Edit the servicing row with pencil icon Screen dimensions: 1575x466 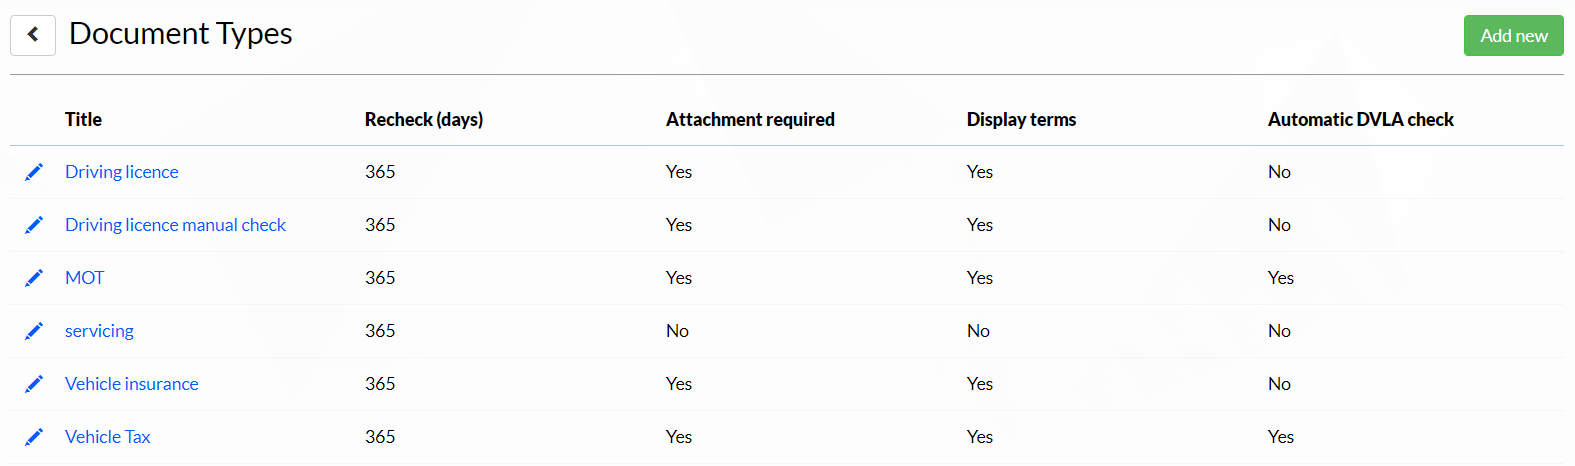point(34,331)
